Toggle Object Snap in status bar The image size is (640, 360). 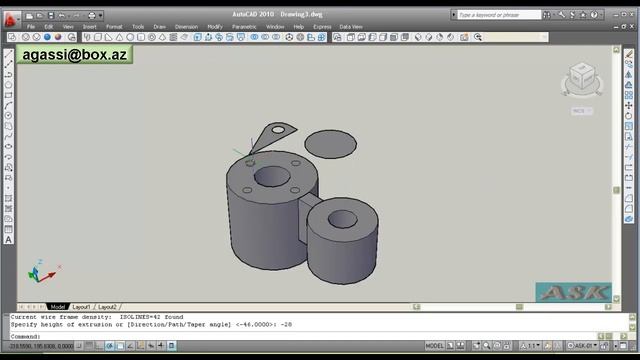[x=120, y=346]
